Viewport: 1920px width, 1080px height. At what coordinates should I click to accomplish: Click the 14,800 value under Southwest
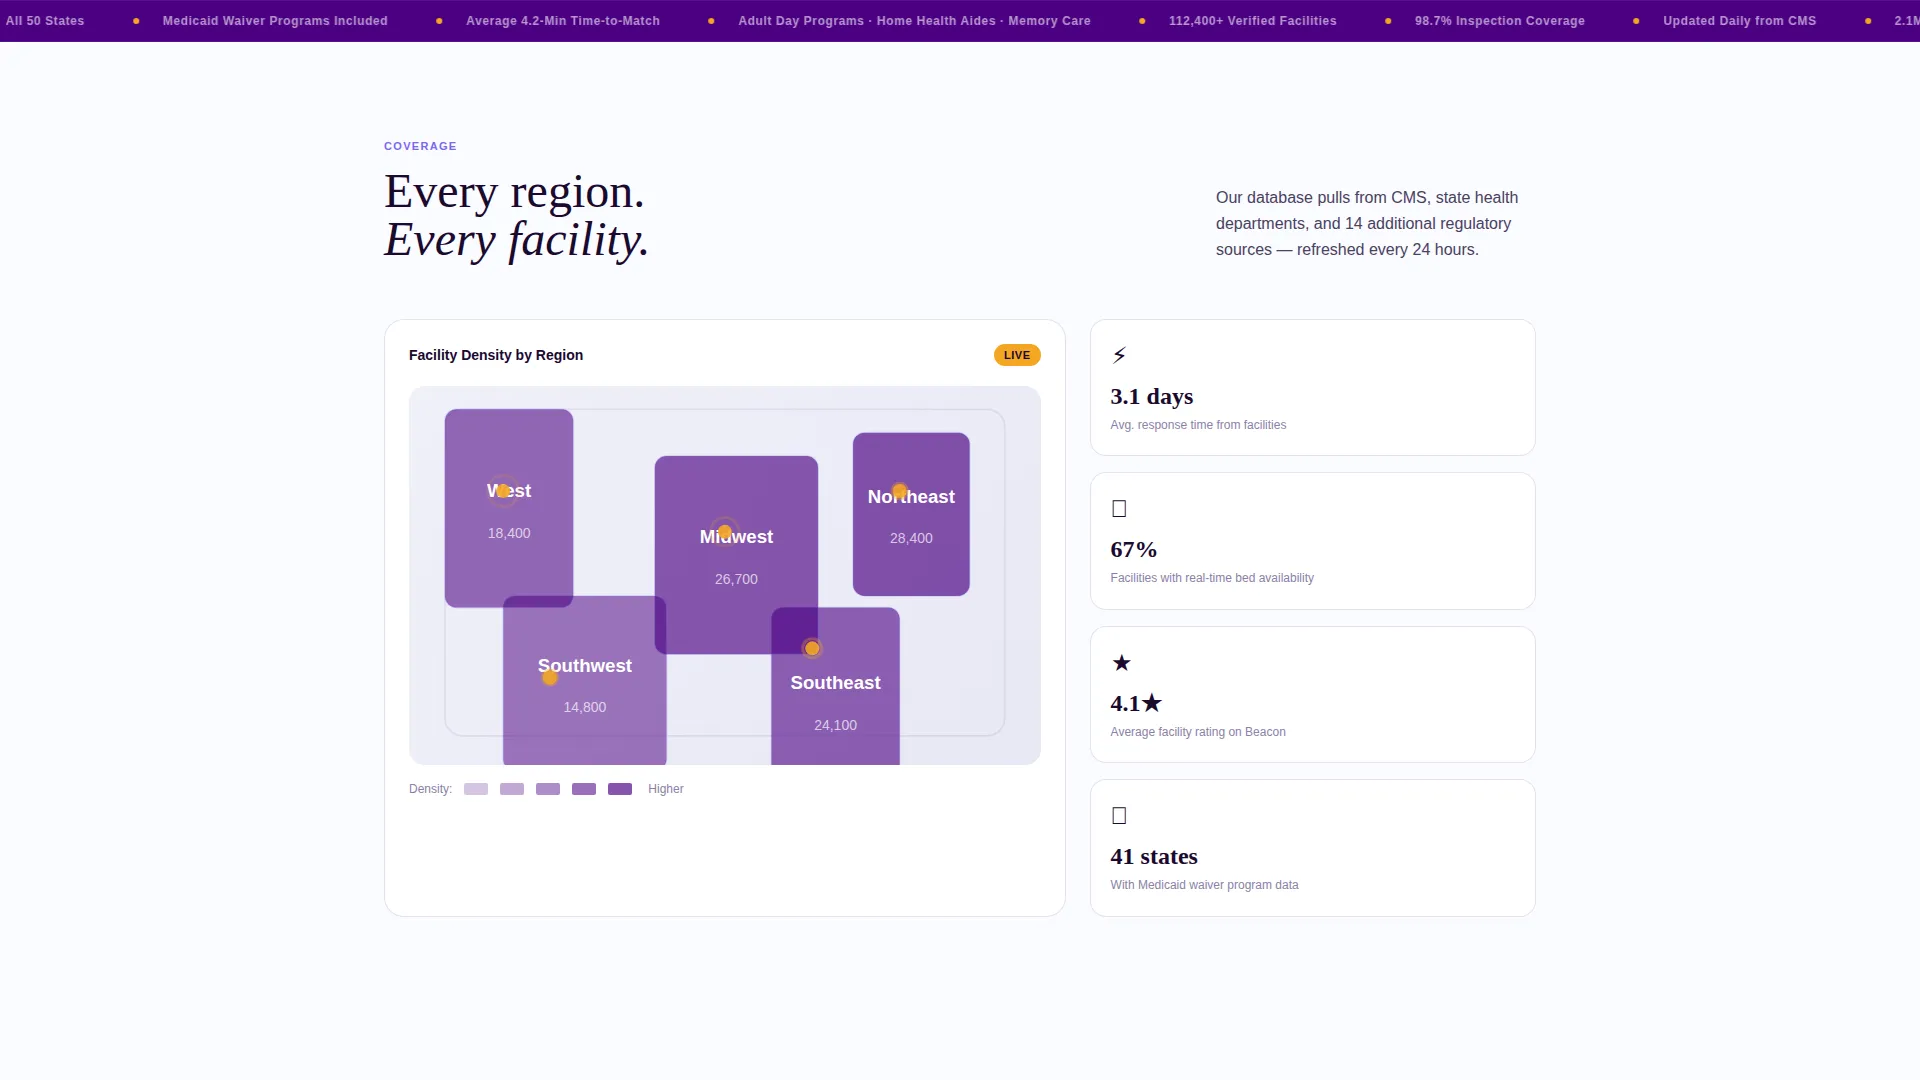tap(585, 707)
